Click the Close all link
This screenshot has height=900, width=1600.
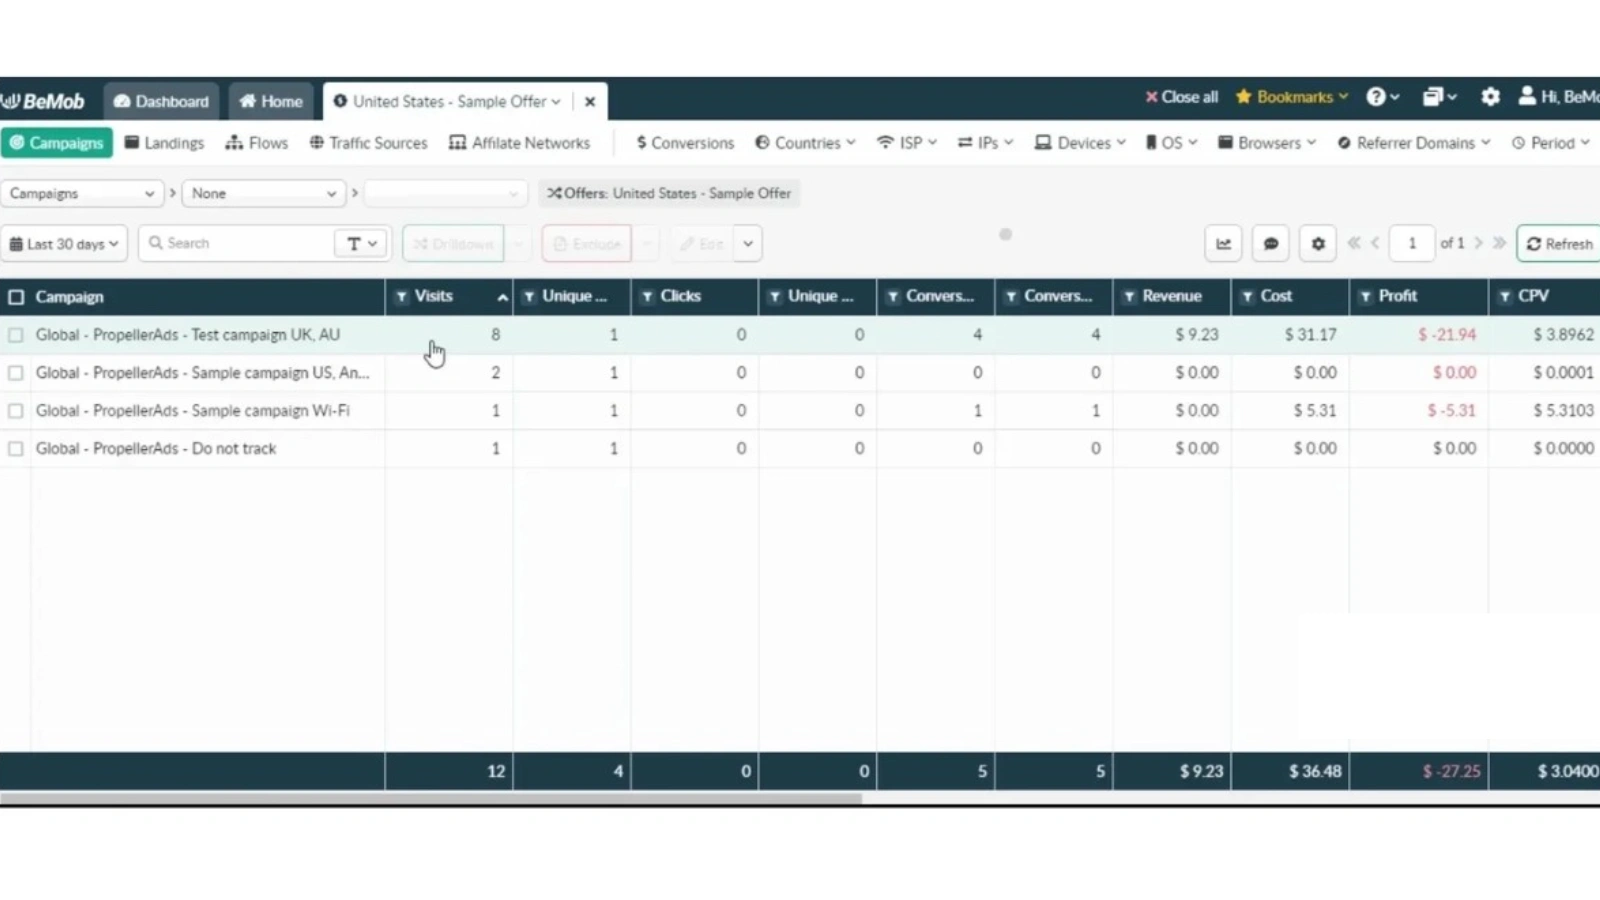tap(1181, 96)
